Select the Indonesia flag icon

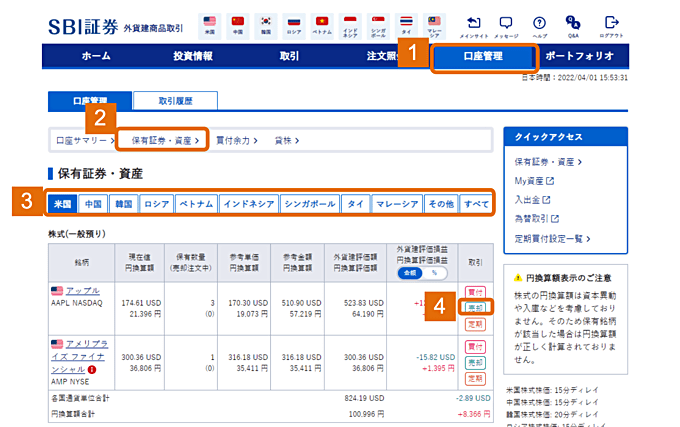pyautogui.click(x=350, y=26)
